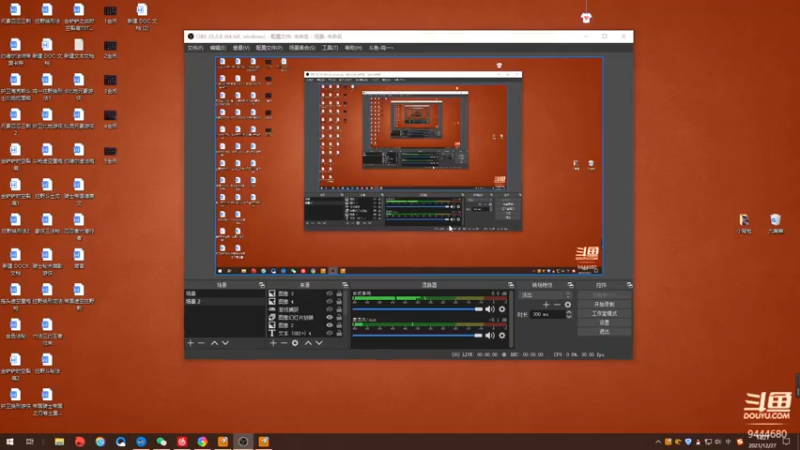Click the 退出 button in the Controls panel
This screenshot has height=450, width=800.
[605, 332]
